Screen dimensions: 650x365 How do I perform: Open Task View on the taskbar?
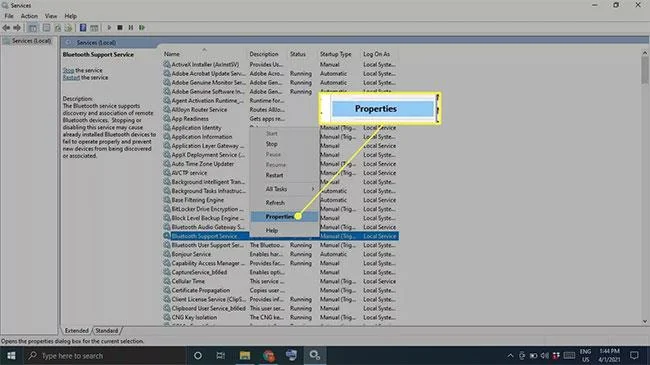click(221, 355)
